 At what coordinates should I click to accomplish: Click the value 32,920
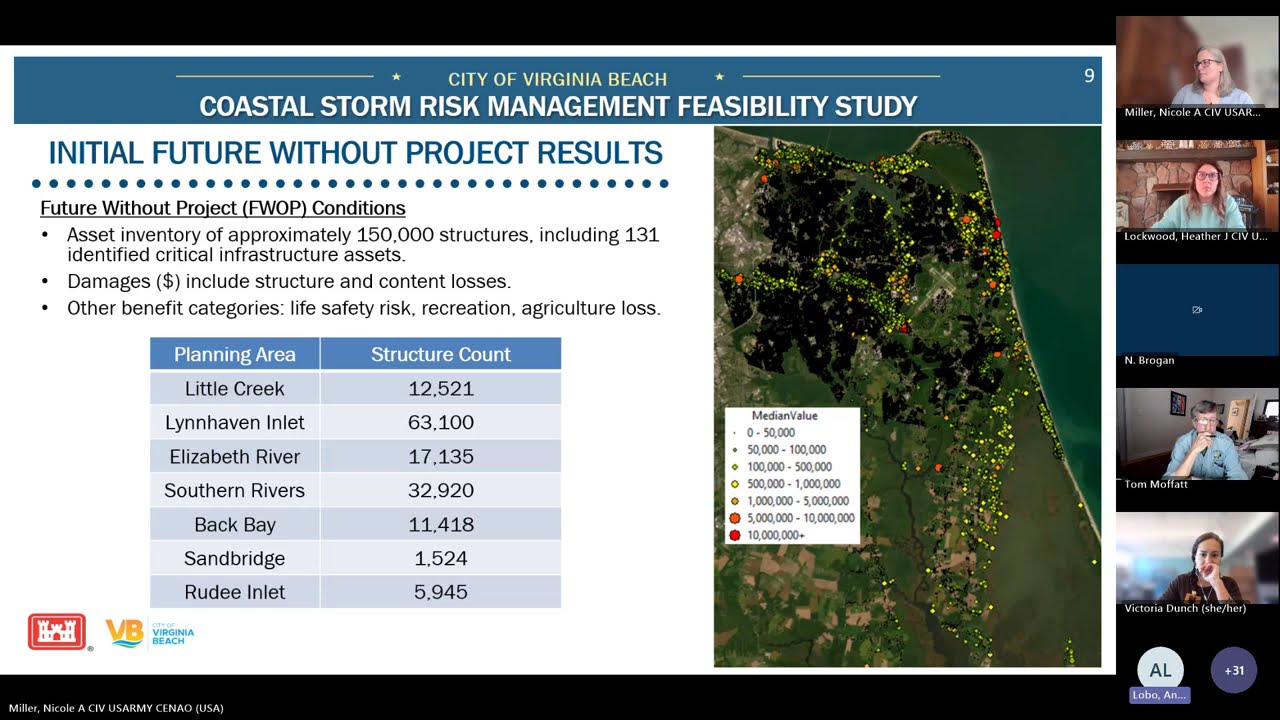(x=441, y=490)
